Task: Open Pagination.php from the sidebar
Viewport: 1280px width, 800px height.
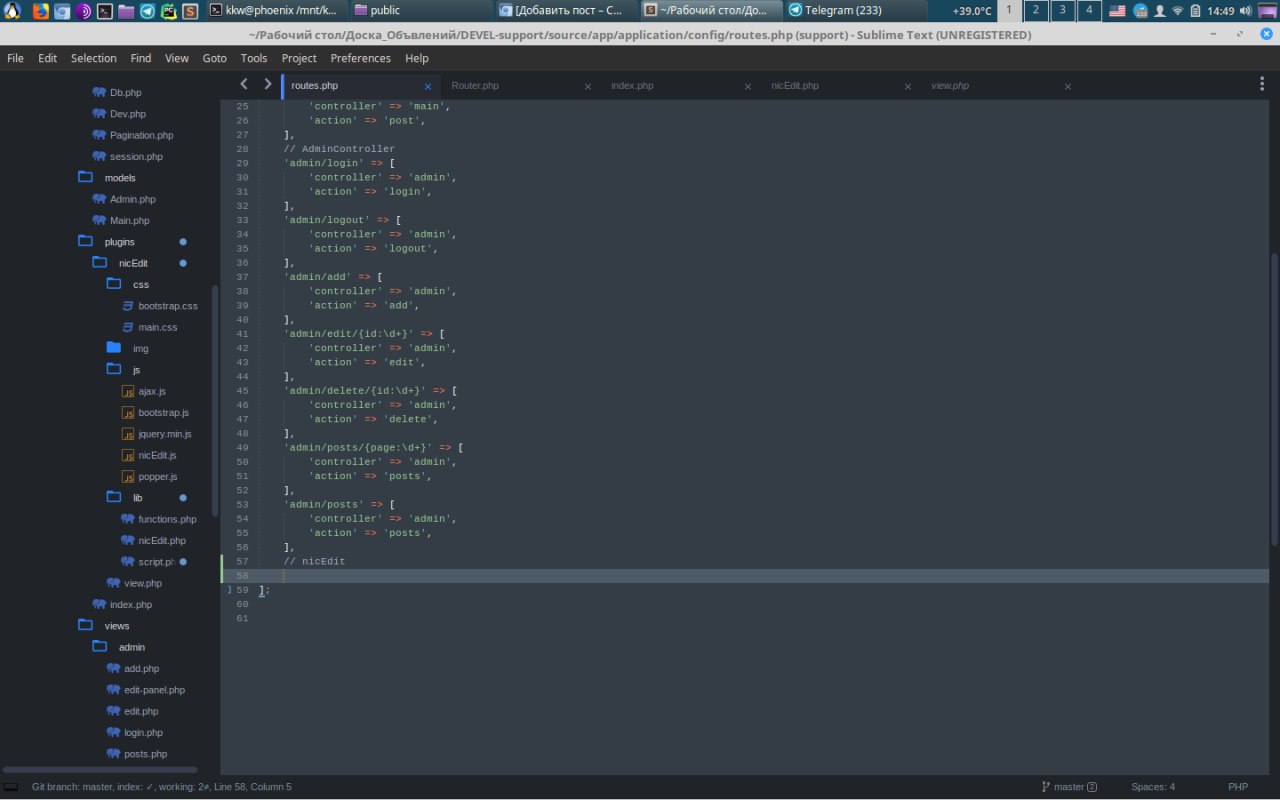Action: pyautogui.click(x=141, y=135)
